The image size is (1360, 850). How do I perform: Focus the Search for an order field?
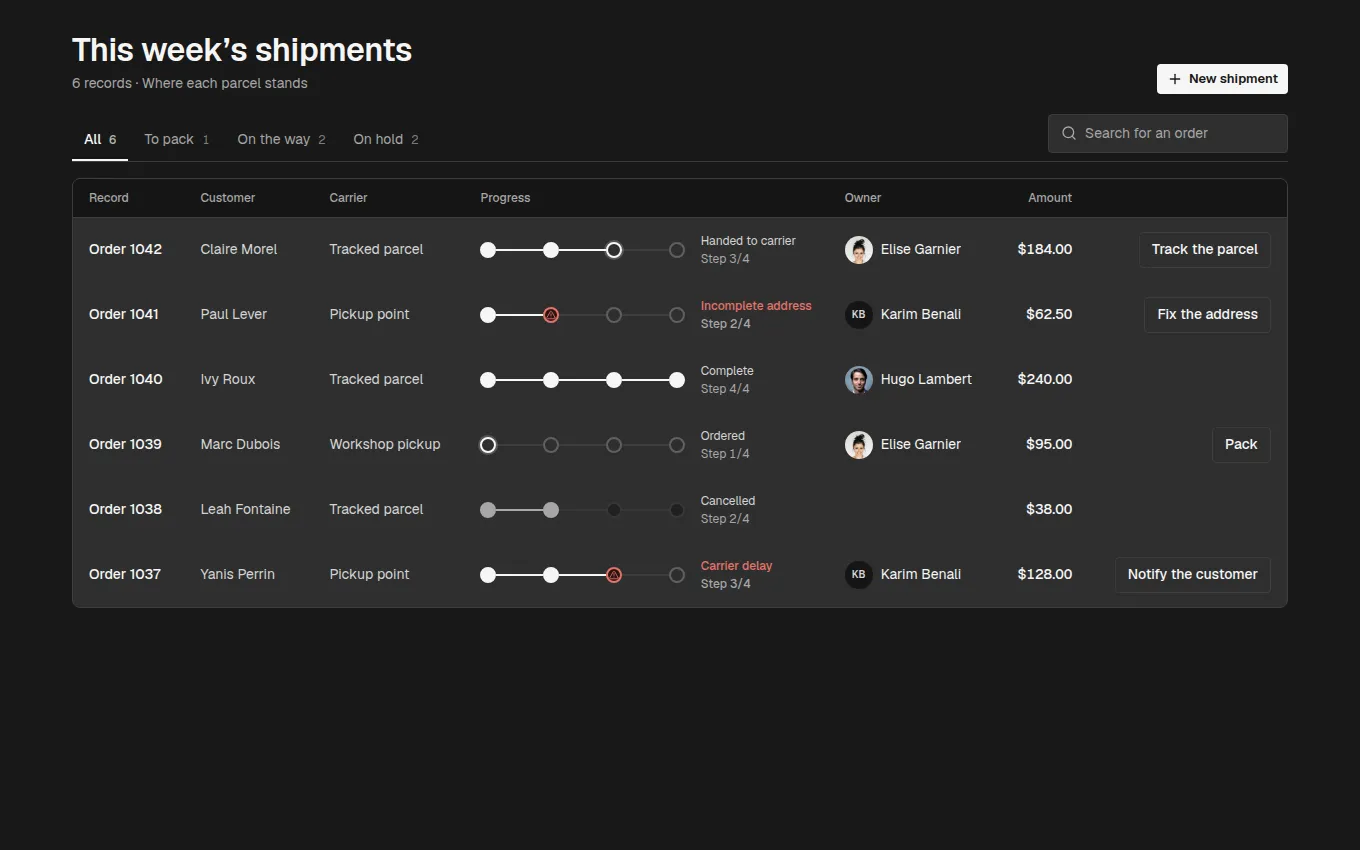[1168, 133]
